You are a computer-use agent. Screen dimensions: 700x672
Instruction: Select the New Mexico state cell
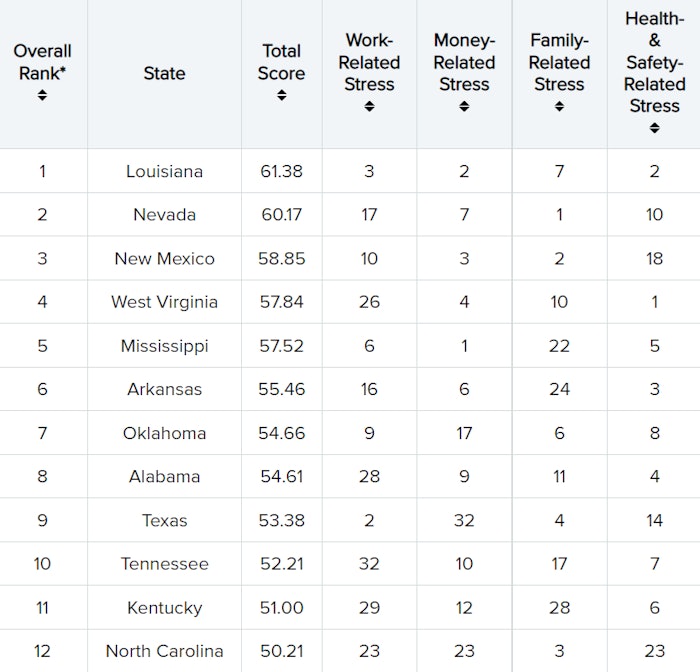(164, 259)
